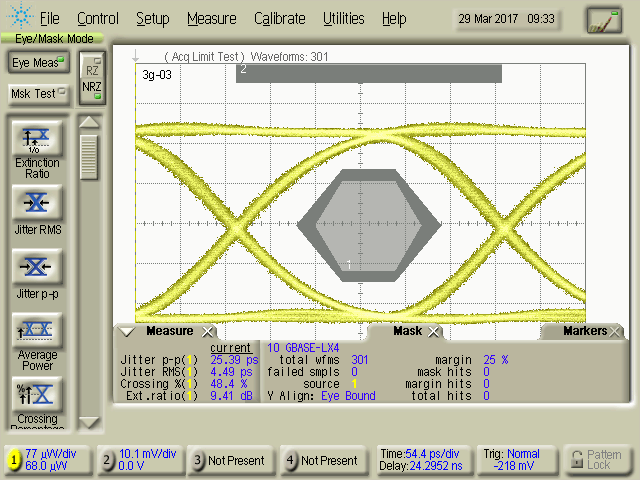This screenshot has height=480, width=640.
Task: Enable the Msk Test mode button
Action: coord(37,93)
